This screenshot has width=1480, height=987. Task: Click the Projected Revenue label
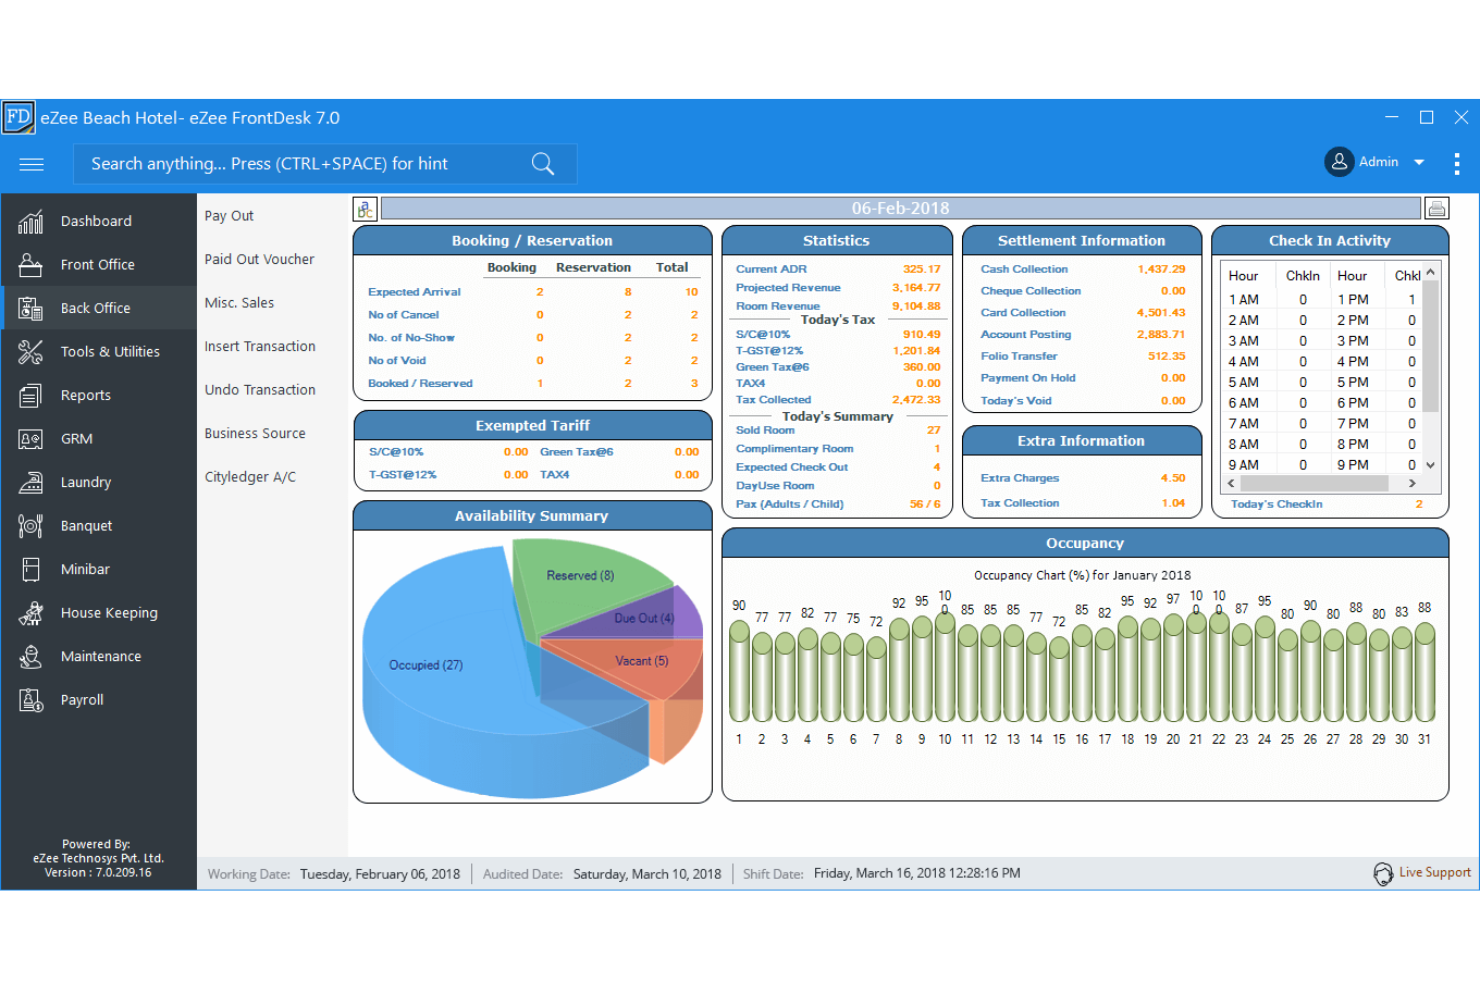coord(788,288)
